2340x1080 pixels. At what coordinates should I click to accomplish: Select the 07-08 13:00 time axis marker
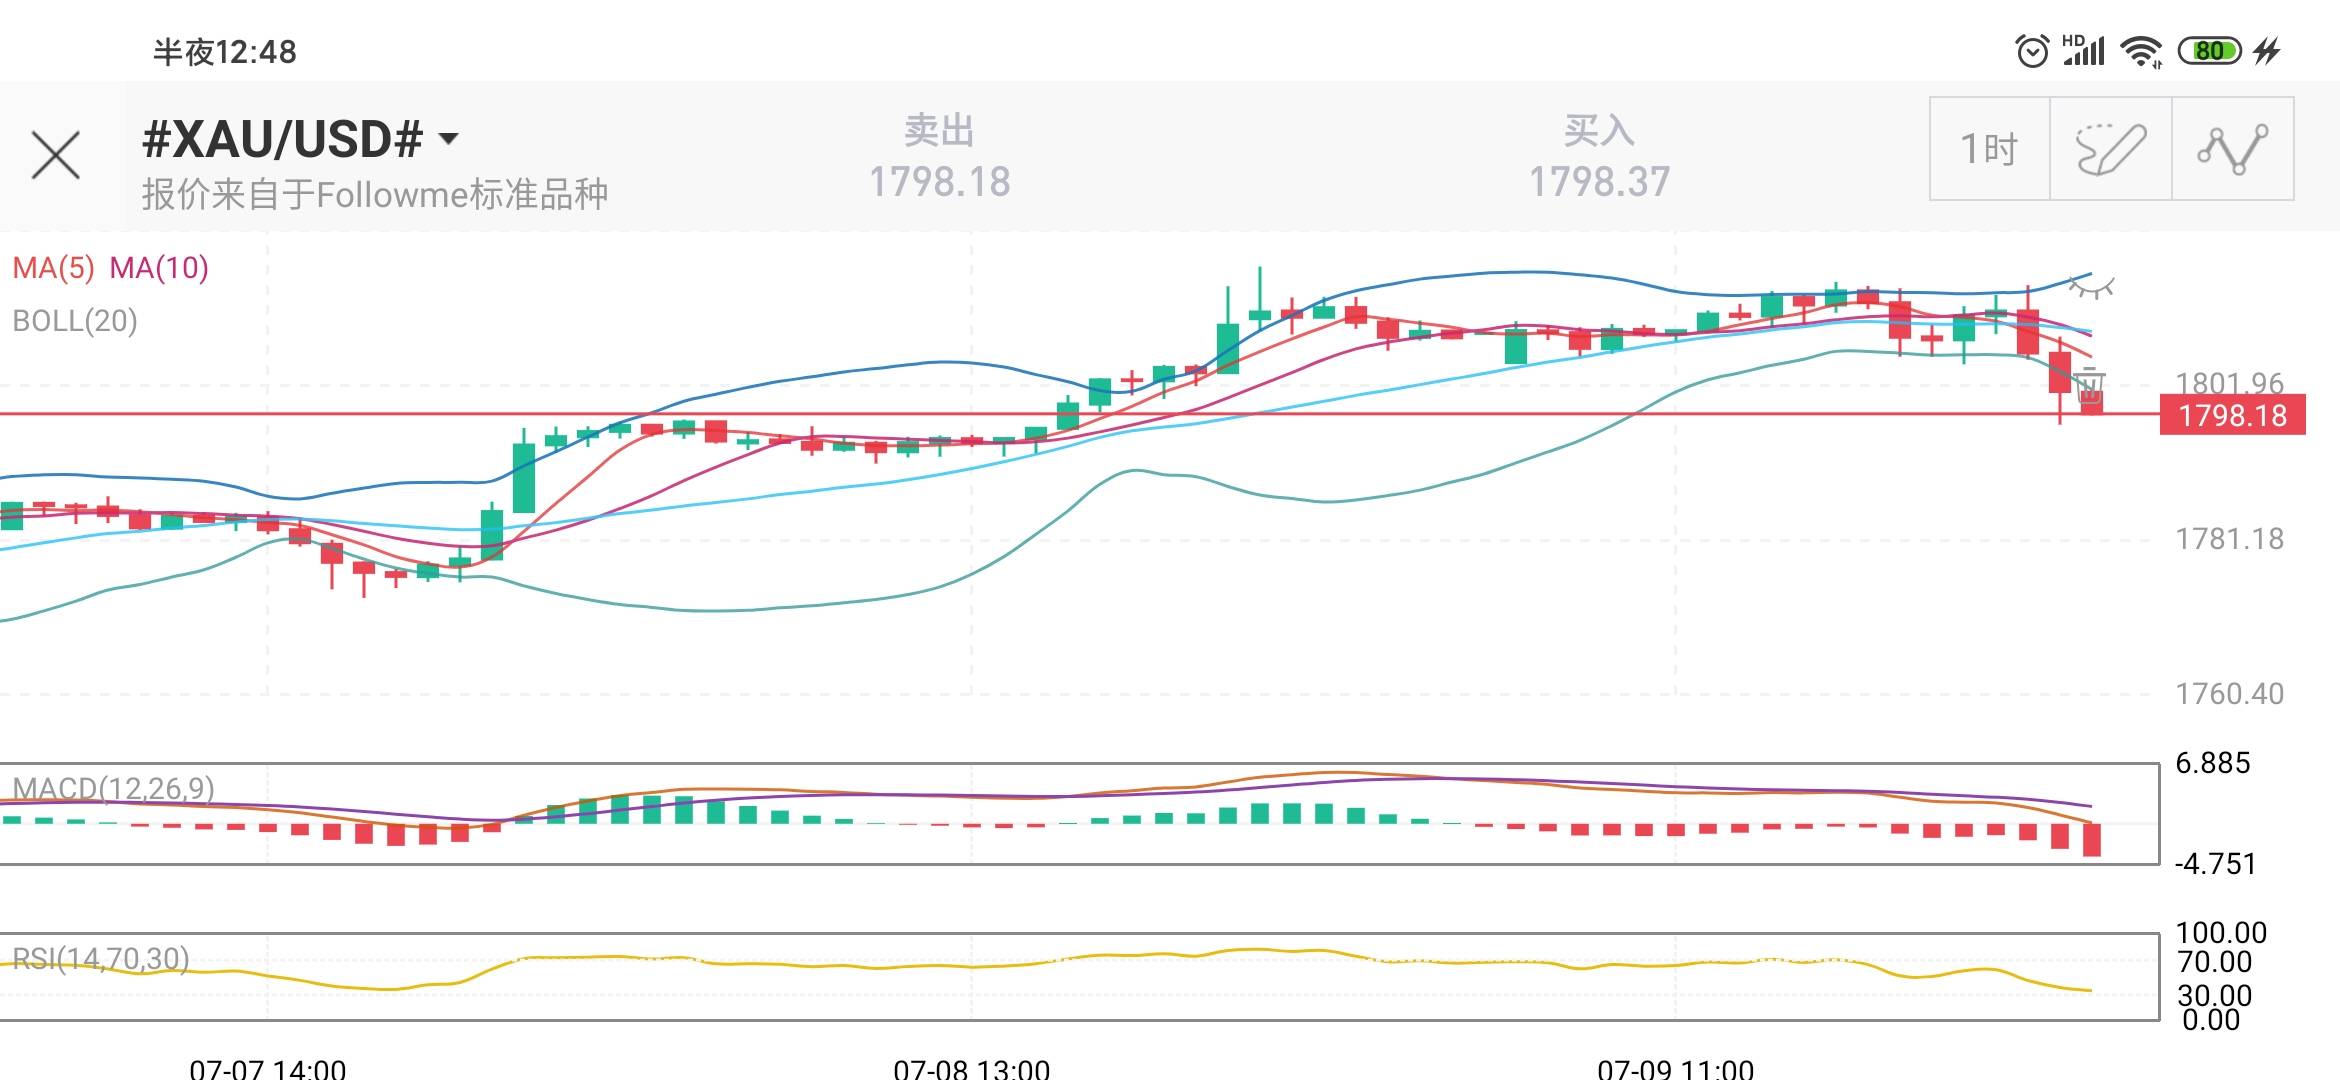[x=972, y=1068]
